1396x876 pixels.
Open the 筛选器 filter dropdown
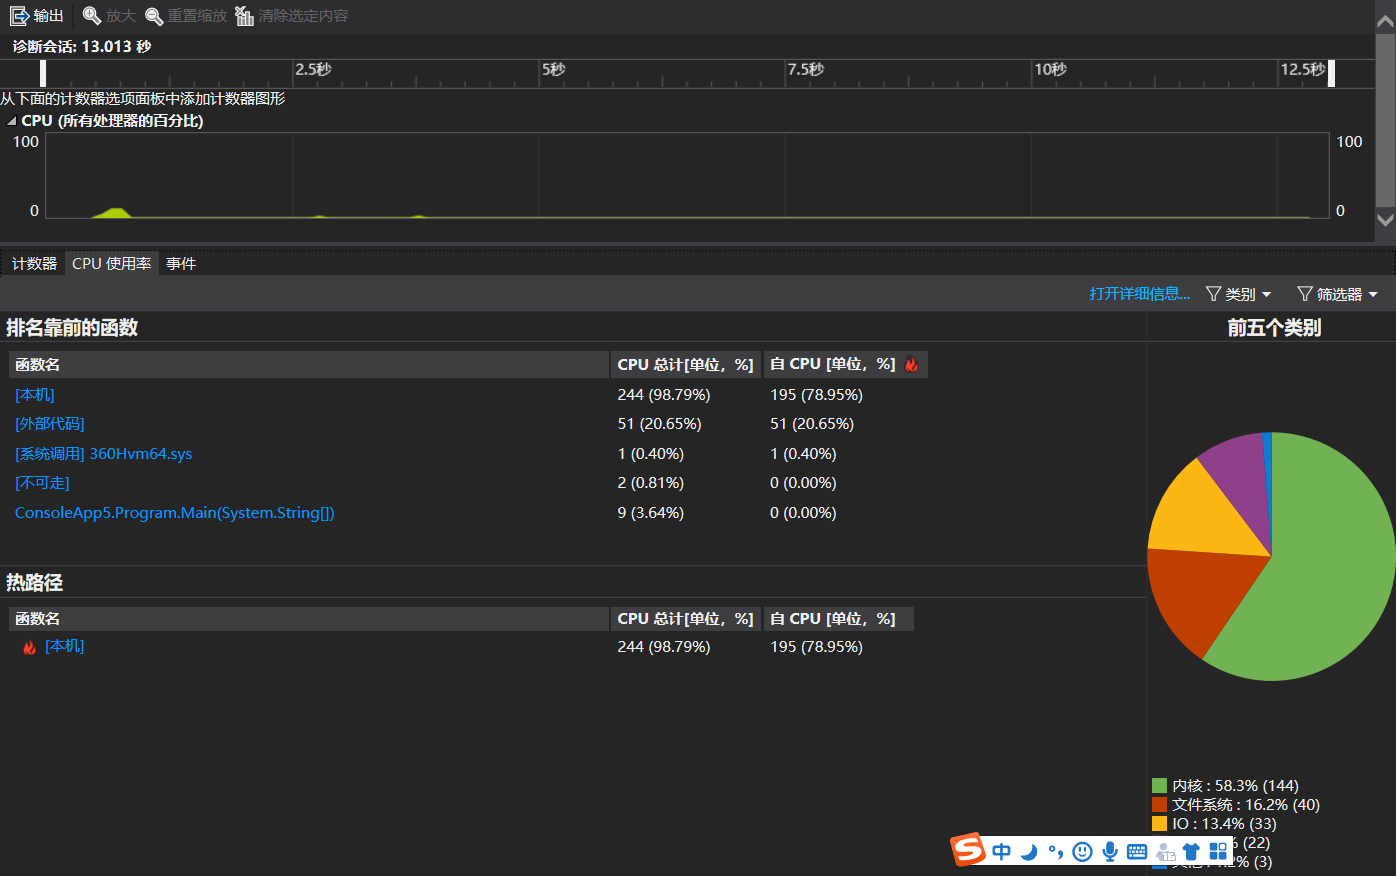(1338, 294)
